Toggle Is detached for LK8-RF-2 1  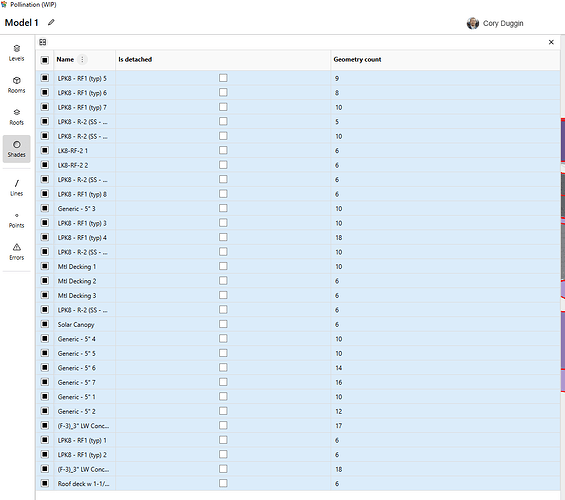(223, 150)
